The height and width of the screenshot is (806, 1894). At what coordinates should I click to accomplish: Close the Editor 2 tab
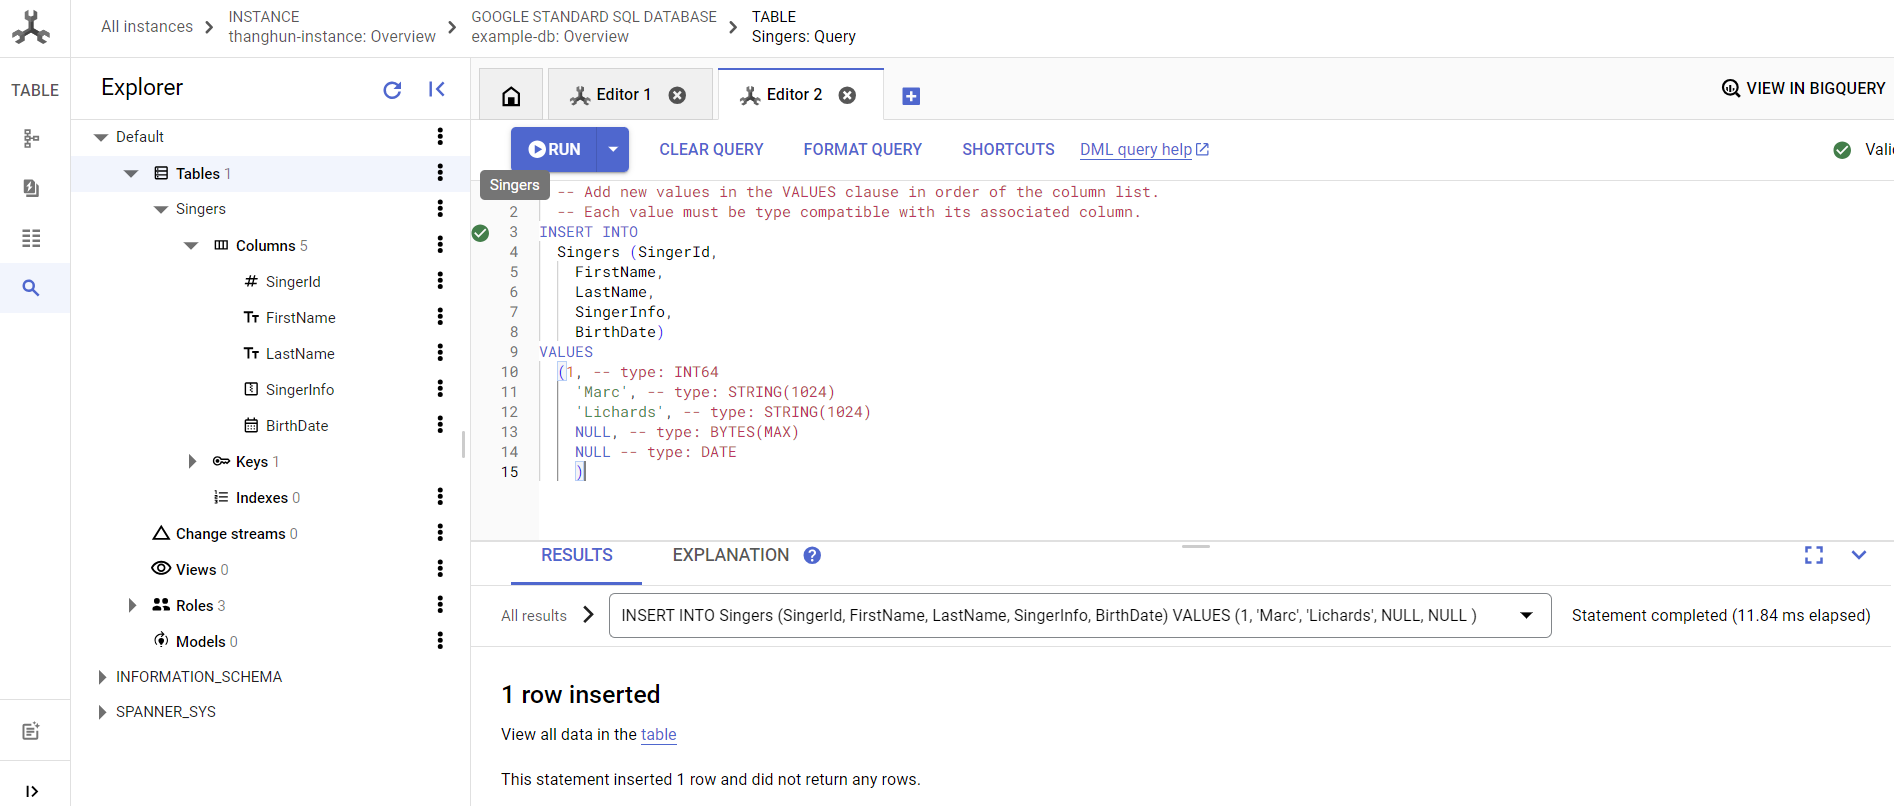click(x=847, y=95)
